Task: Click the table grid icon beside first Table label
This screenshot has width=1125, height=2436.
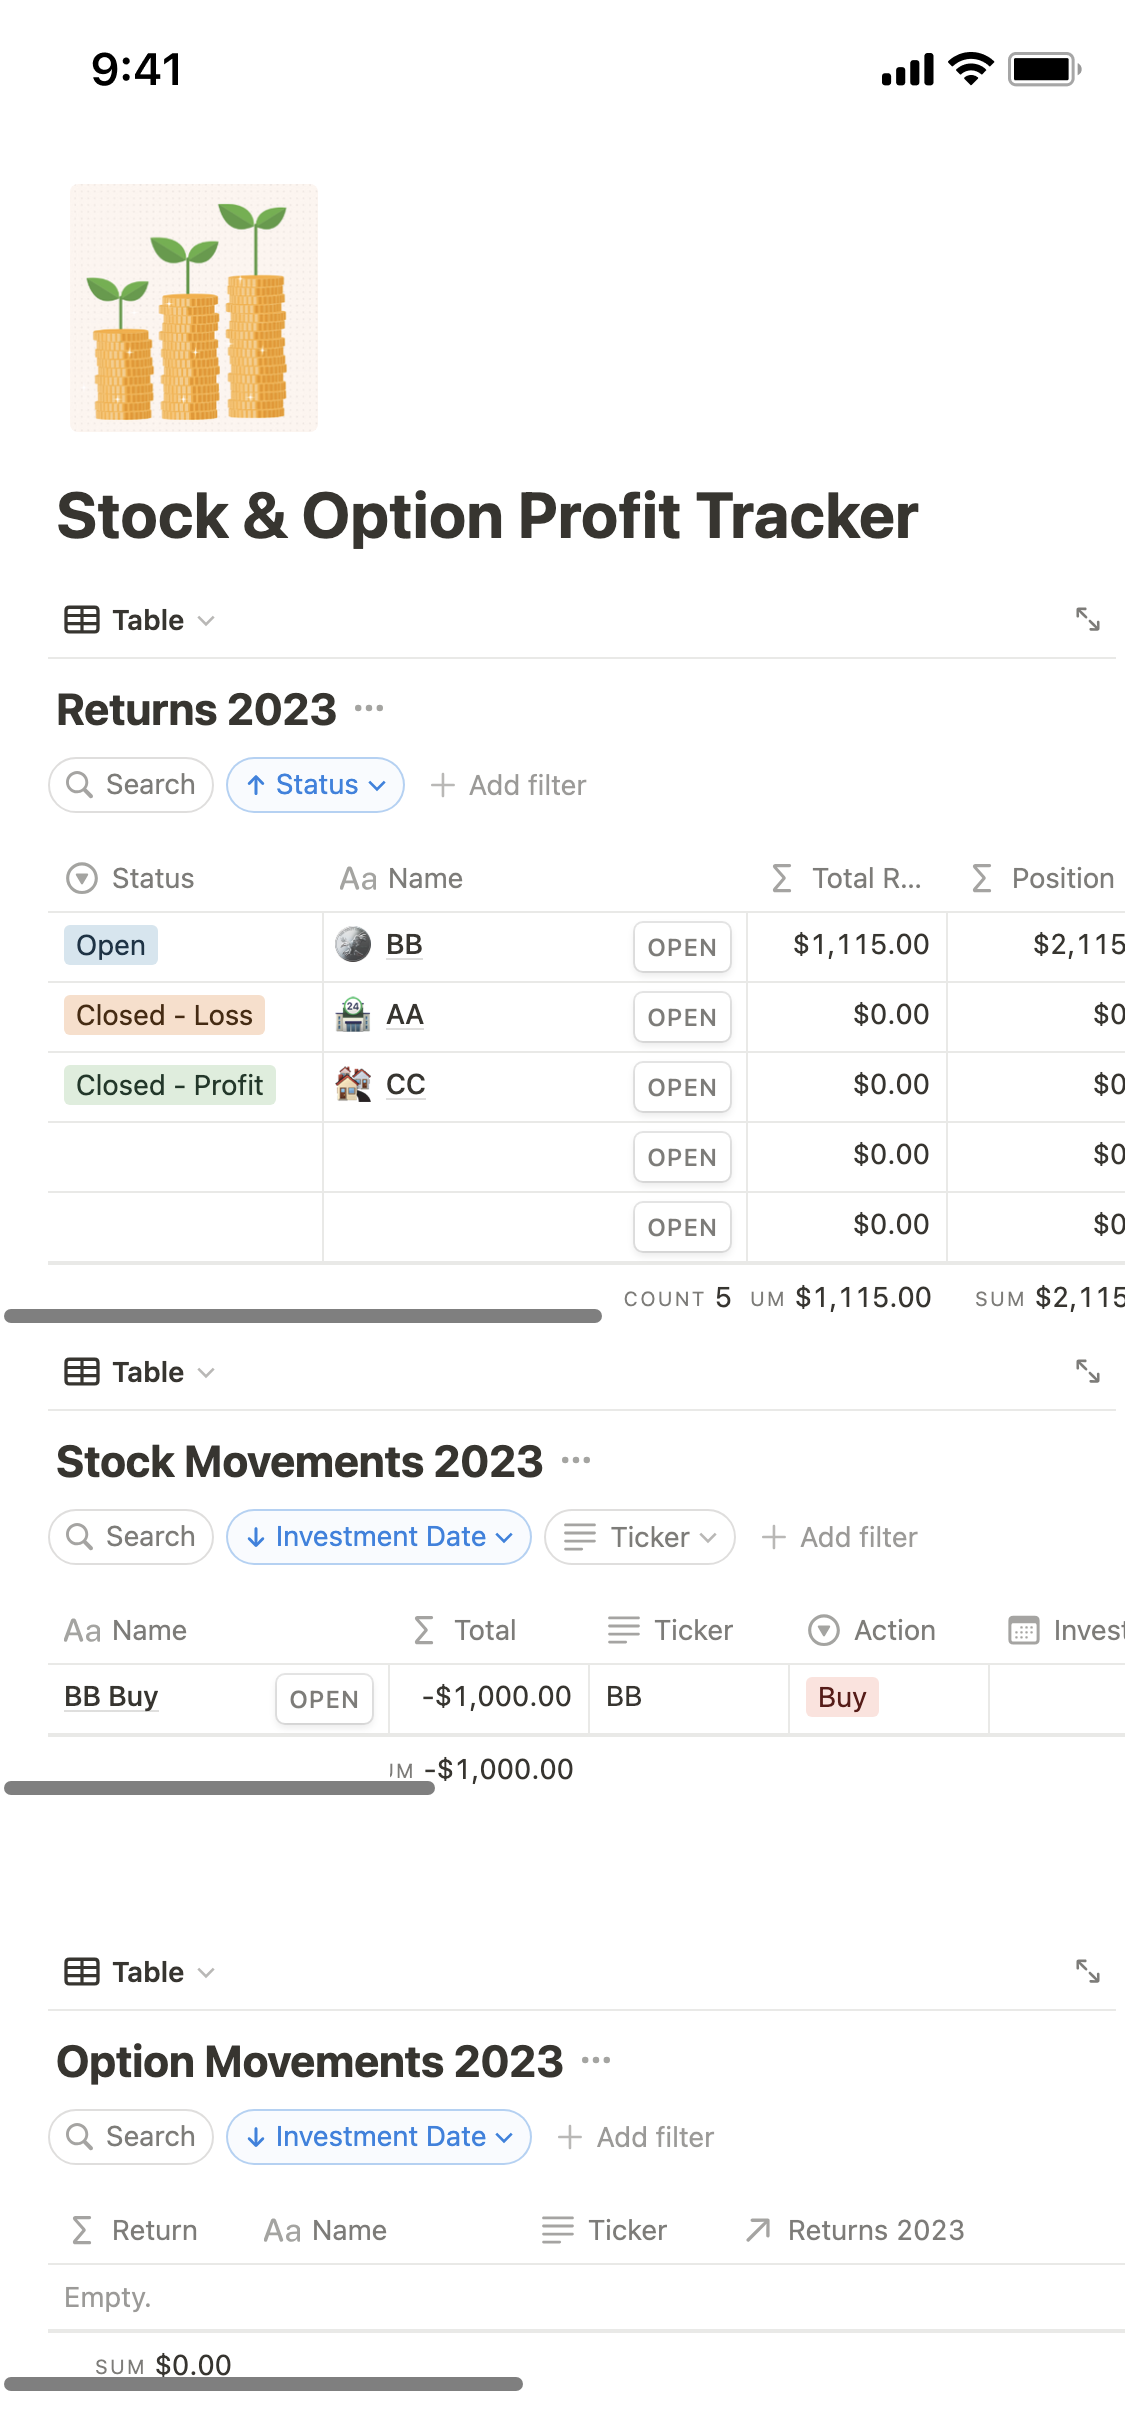Action: coord(79,620)
